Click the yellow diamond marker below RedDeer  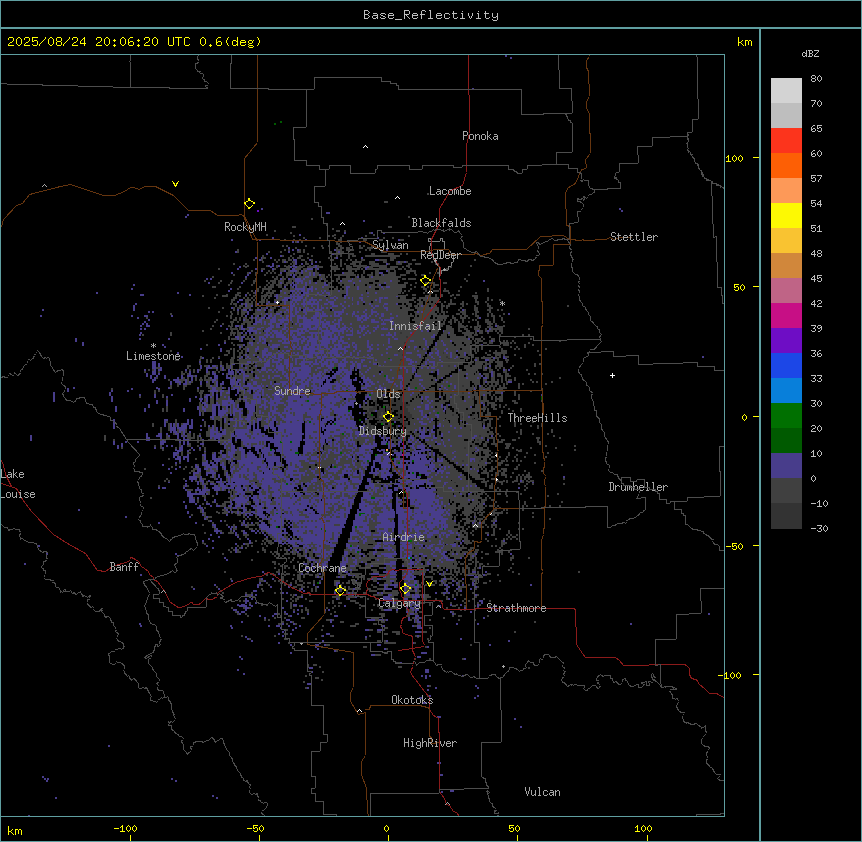[426, 281]
